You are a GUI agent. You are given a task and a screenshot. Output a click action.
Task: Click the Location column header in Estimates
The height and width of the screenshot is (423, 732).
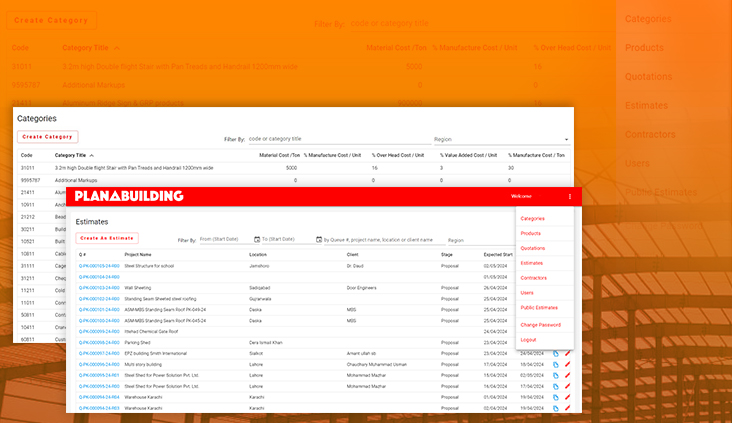pos(258,255)
